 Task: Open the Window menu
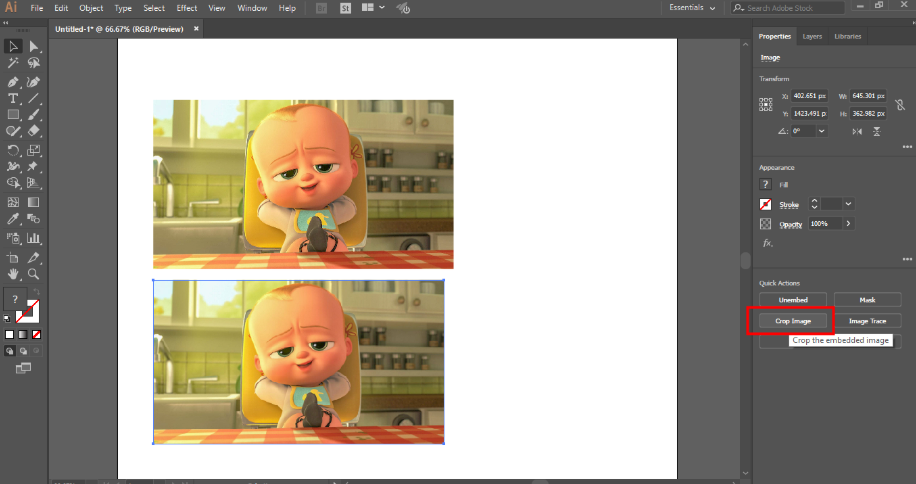(252, 8)
